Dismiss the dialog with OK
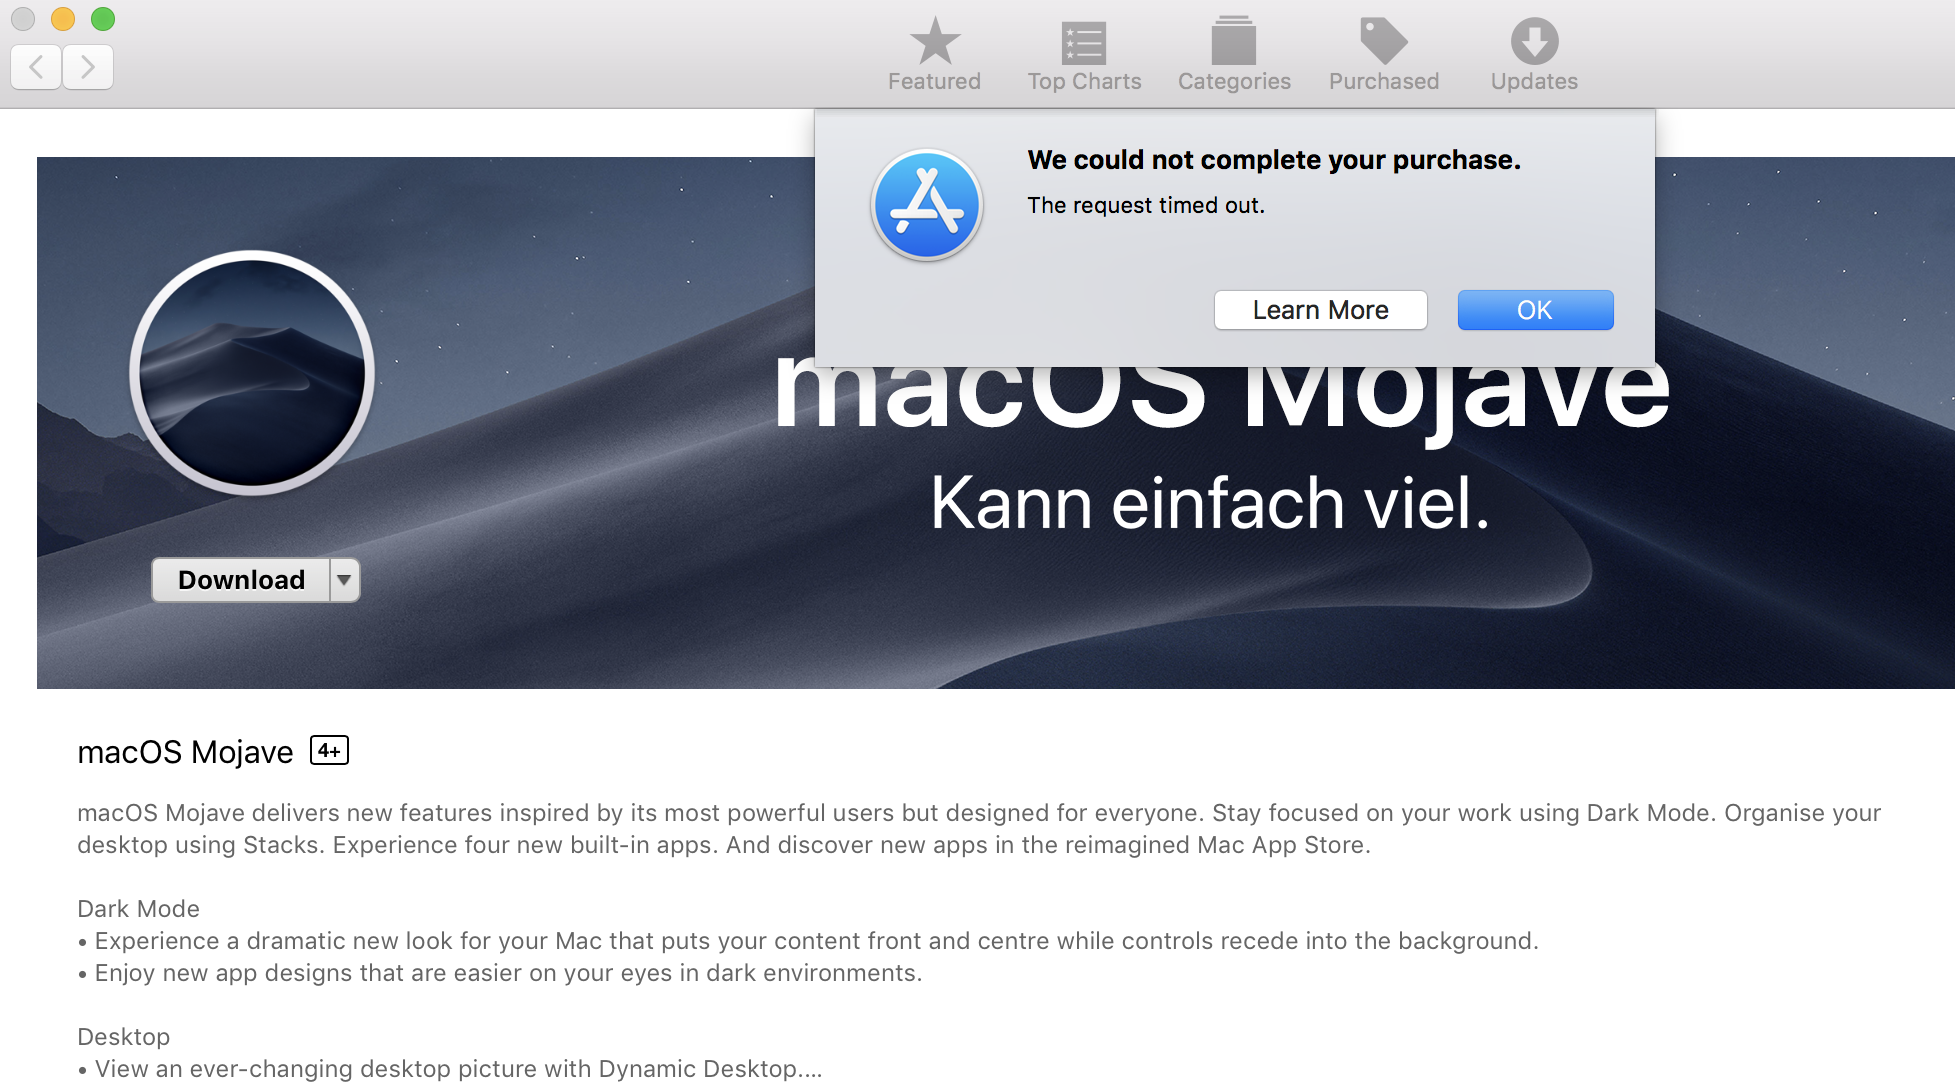The width and height of the screenshot is (1955, 1087). 1535,310
